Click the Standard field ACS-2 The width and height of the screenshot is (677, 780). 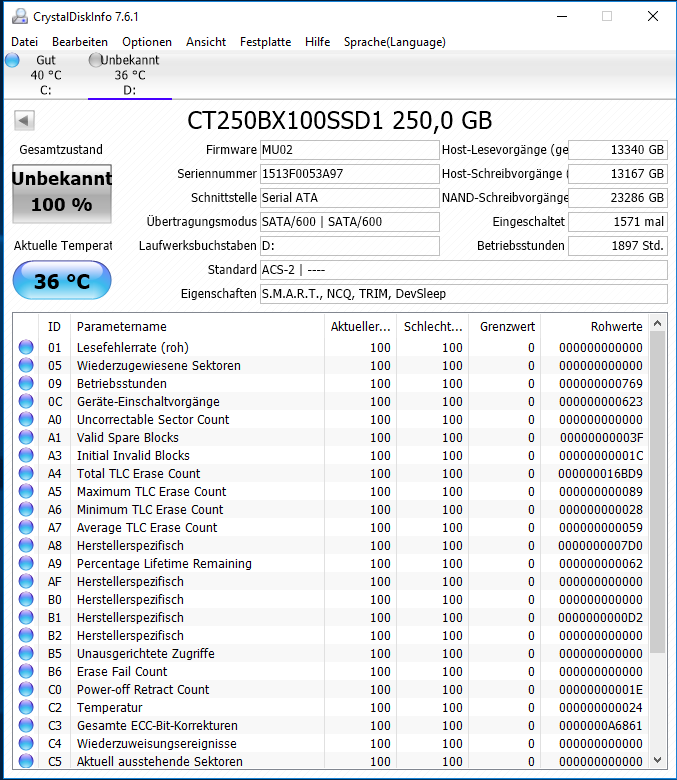coord(464,270)
